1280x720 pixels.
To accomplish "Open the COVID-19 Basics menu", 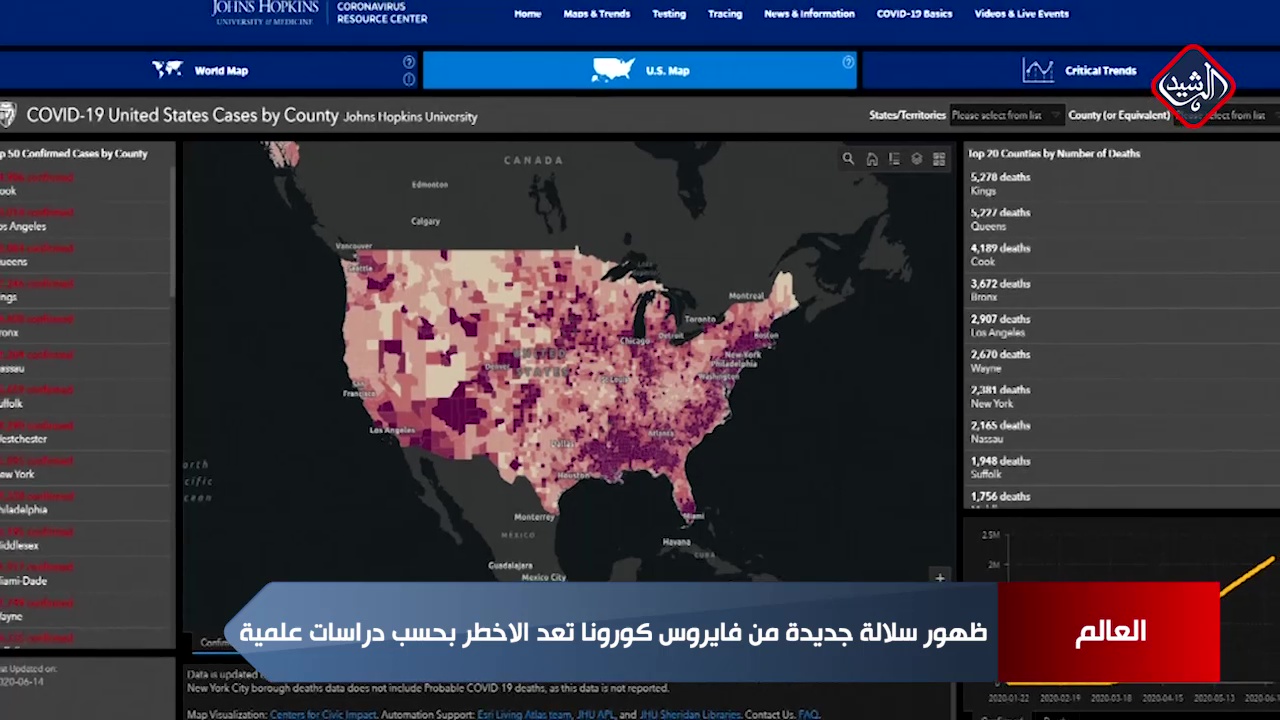I will 914,14.
